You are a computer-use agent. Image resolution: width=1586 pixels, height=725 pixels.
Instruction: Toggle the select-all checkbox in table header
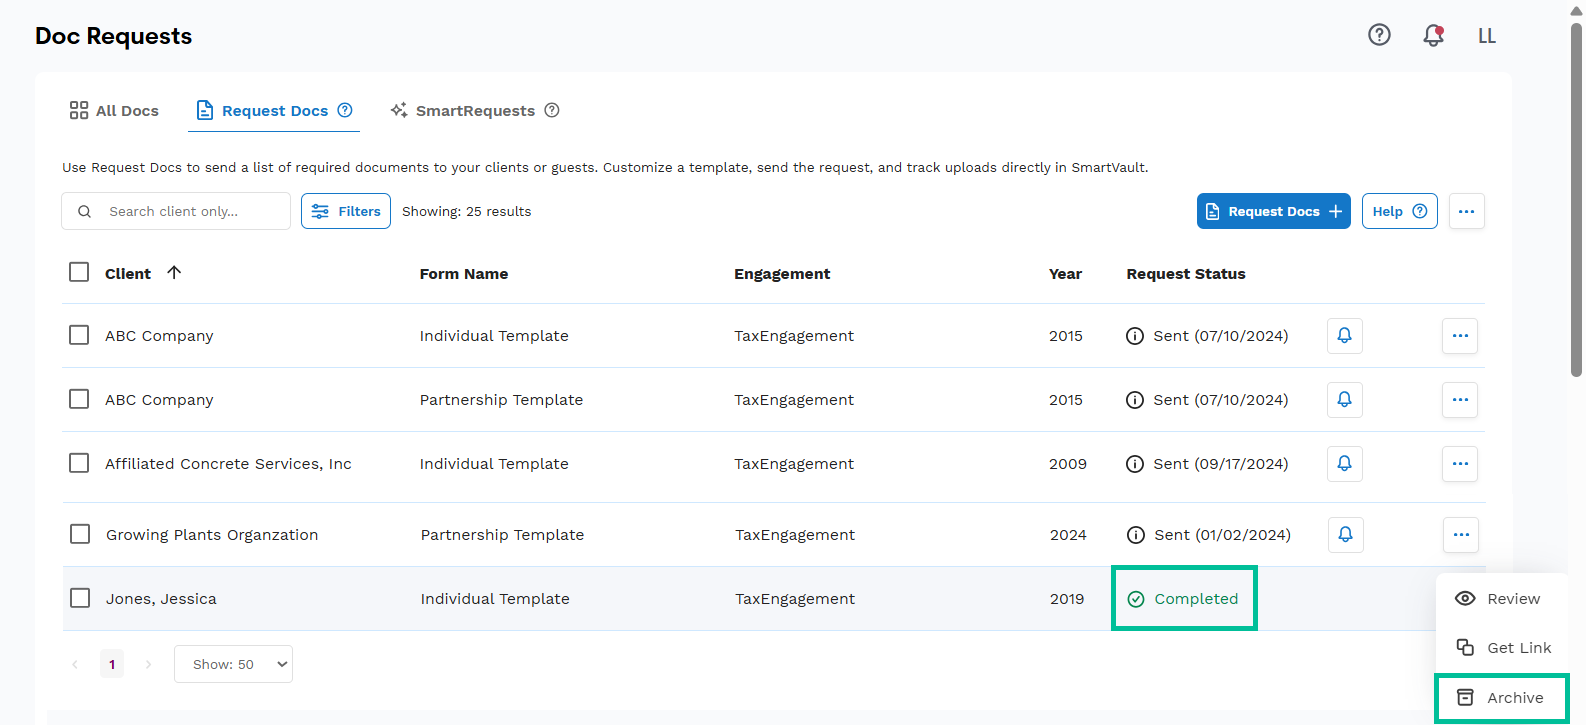[x=79, y=272]
